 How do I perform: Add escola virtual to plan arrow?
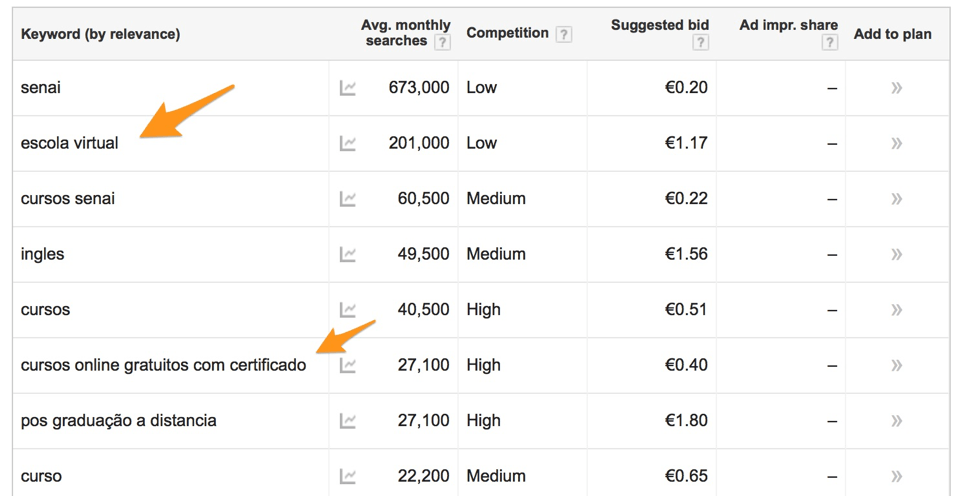point(896,143)
